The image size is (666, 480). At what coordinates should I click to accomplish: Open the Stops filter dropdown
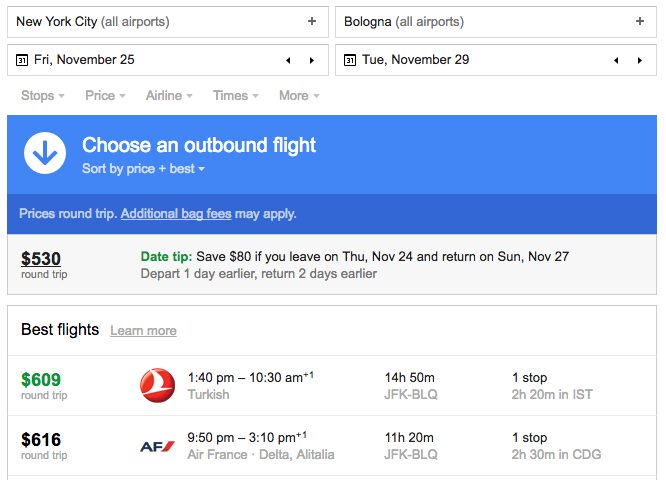(43, 96)
